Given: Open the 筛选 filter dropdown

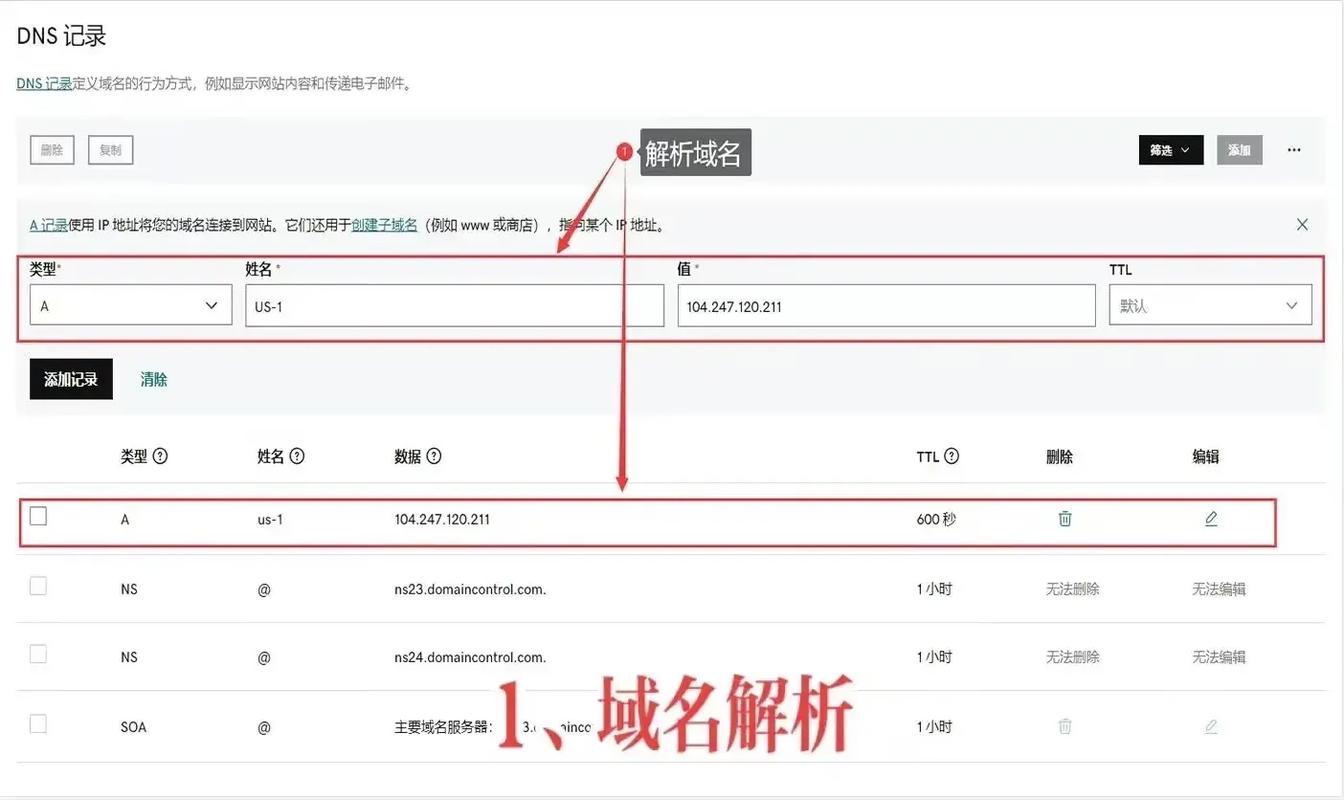Looking at the screenshot, I should pyautogui.click(x=1171, y=150).
